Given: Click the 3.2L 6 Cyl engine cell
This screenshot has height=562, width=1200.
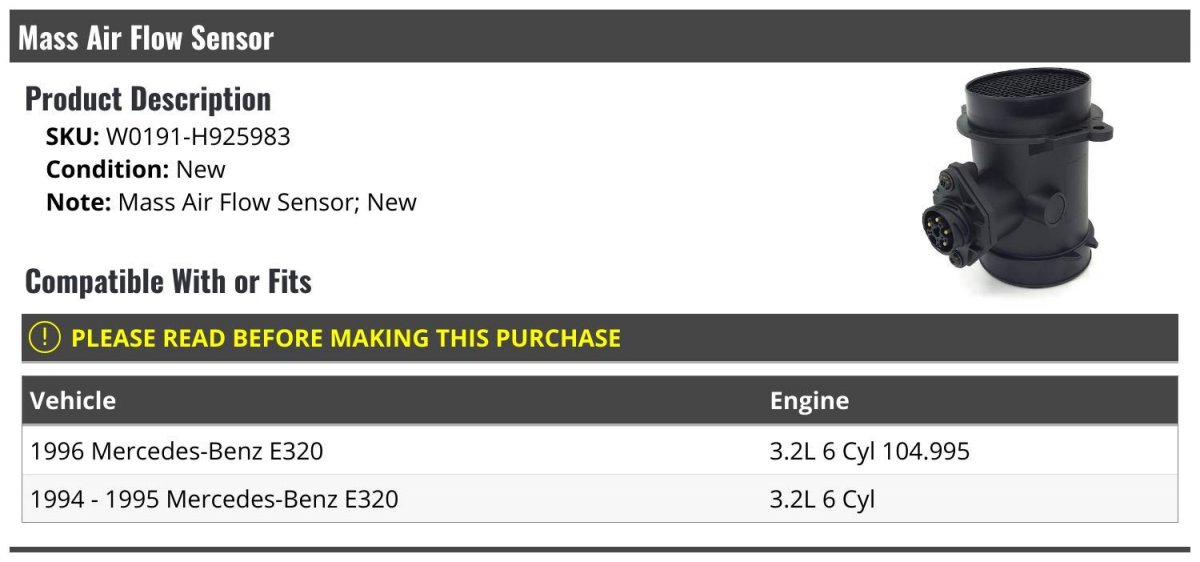Looking at the screenshot, I should (x=822, y=498).
